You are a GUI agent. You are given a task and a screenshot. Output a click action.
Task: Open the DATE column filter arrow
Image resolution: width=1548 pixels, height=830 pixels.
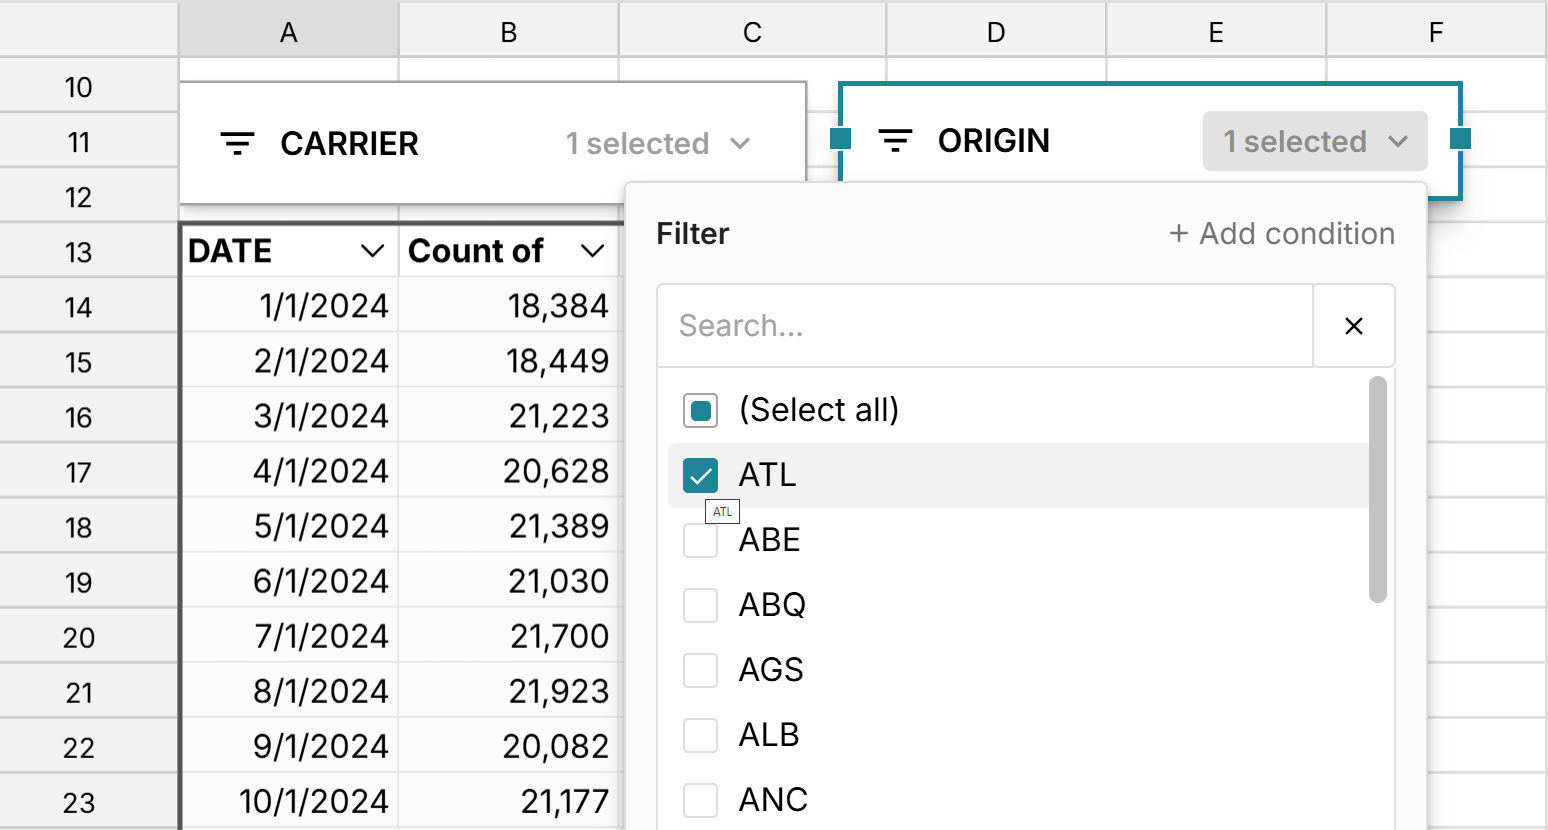(x=372, y=251)
